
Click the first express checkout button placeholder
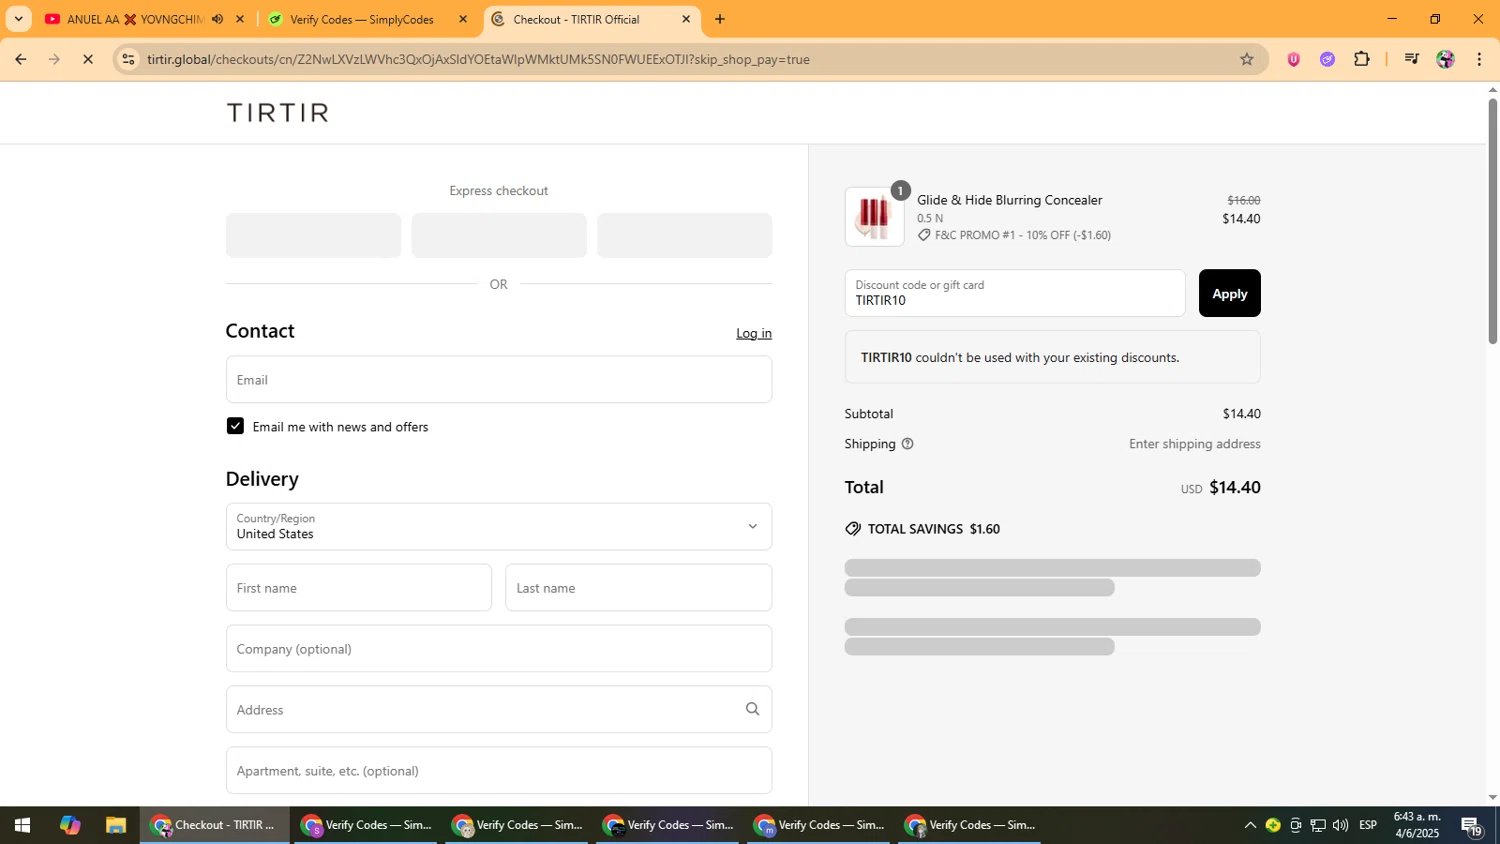tap(313, 235)
